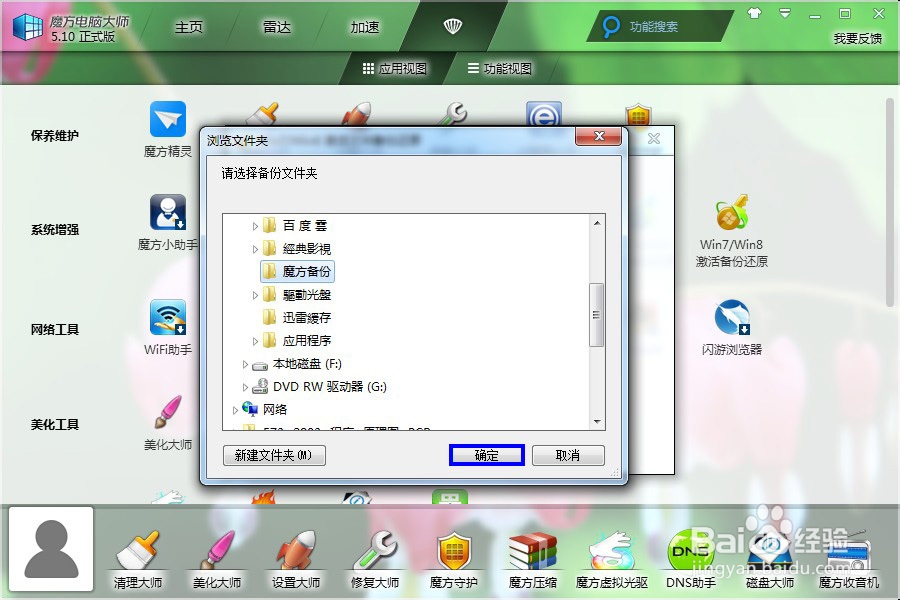Open 美化大师 in bottom dock
Viewport: 900px width, 600px height.
(x=217, y=551)
